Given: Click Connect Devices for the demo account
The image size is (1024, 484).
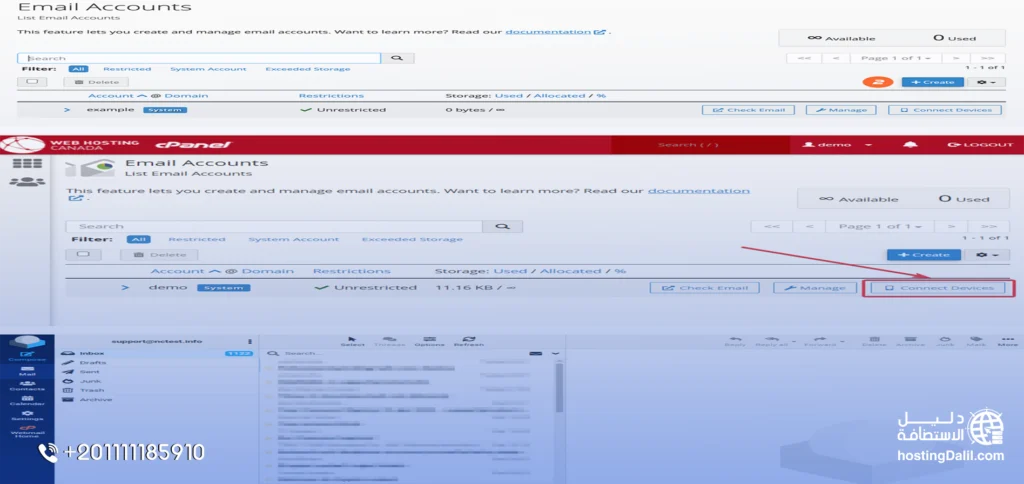Looking at the screenshot, I should [x=938, y=288].
